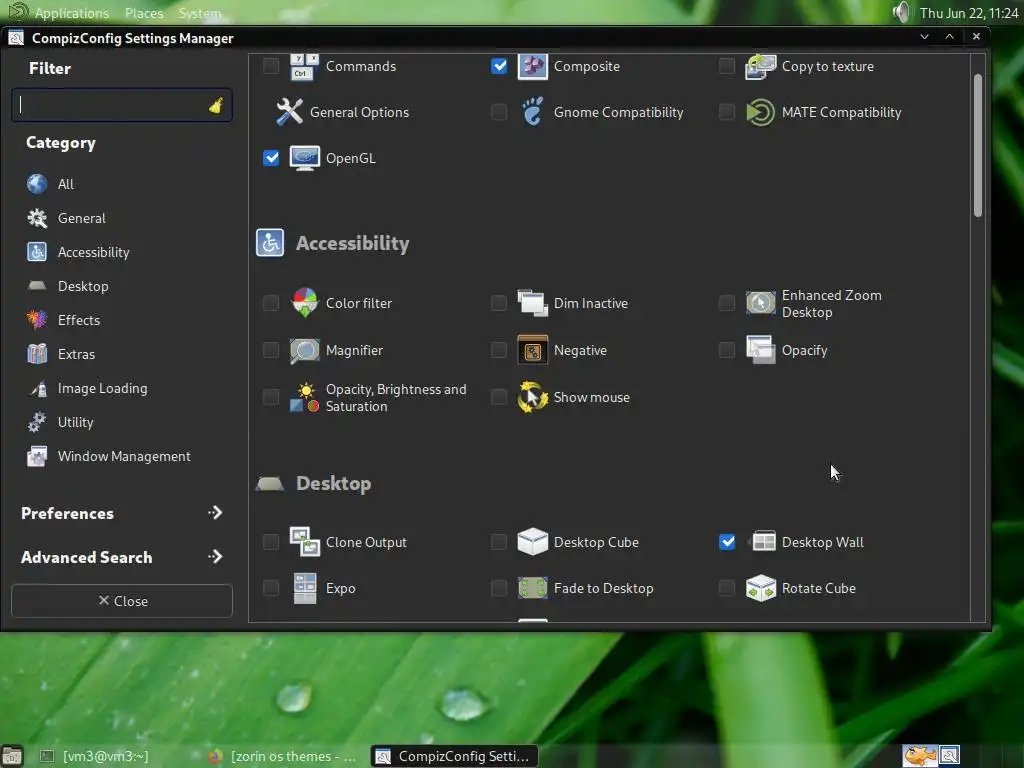Switch to vm3@vm3 terminal taskbar item

tap(94, 756)
